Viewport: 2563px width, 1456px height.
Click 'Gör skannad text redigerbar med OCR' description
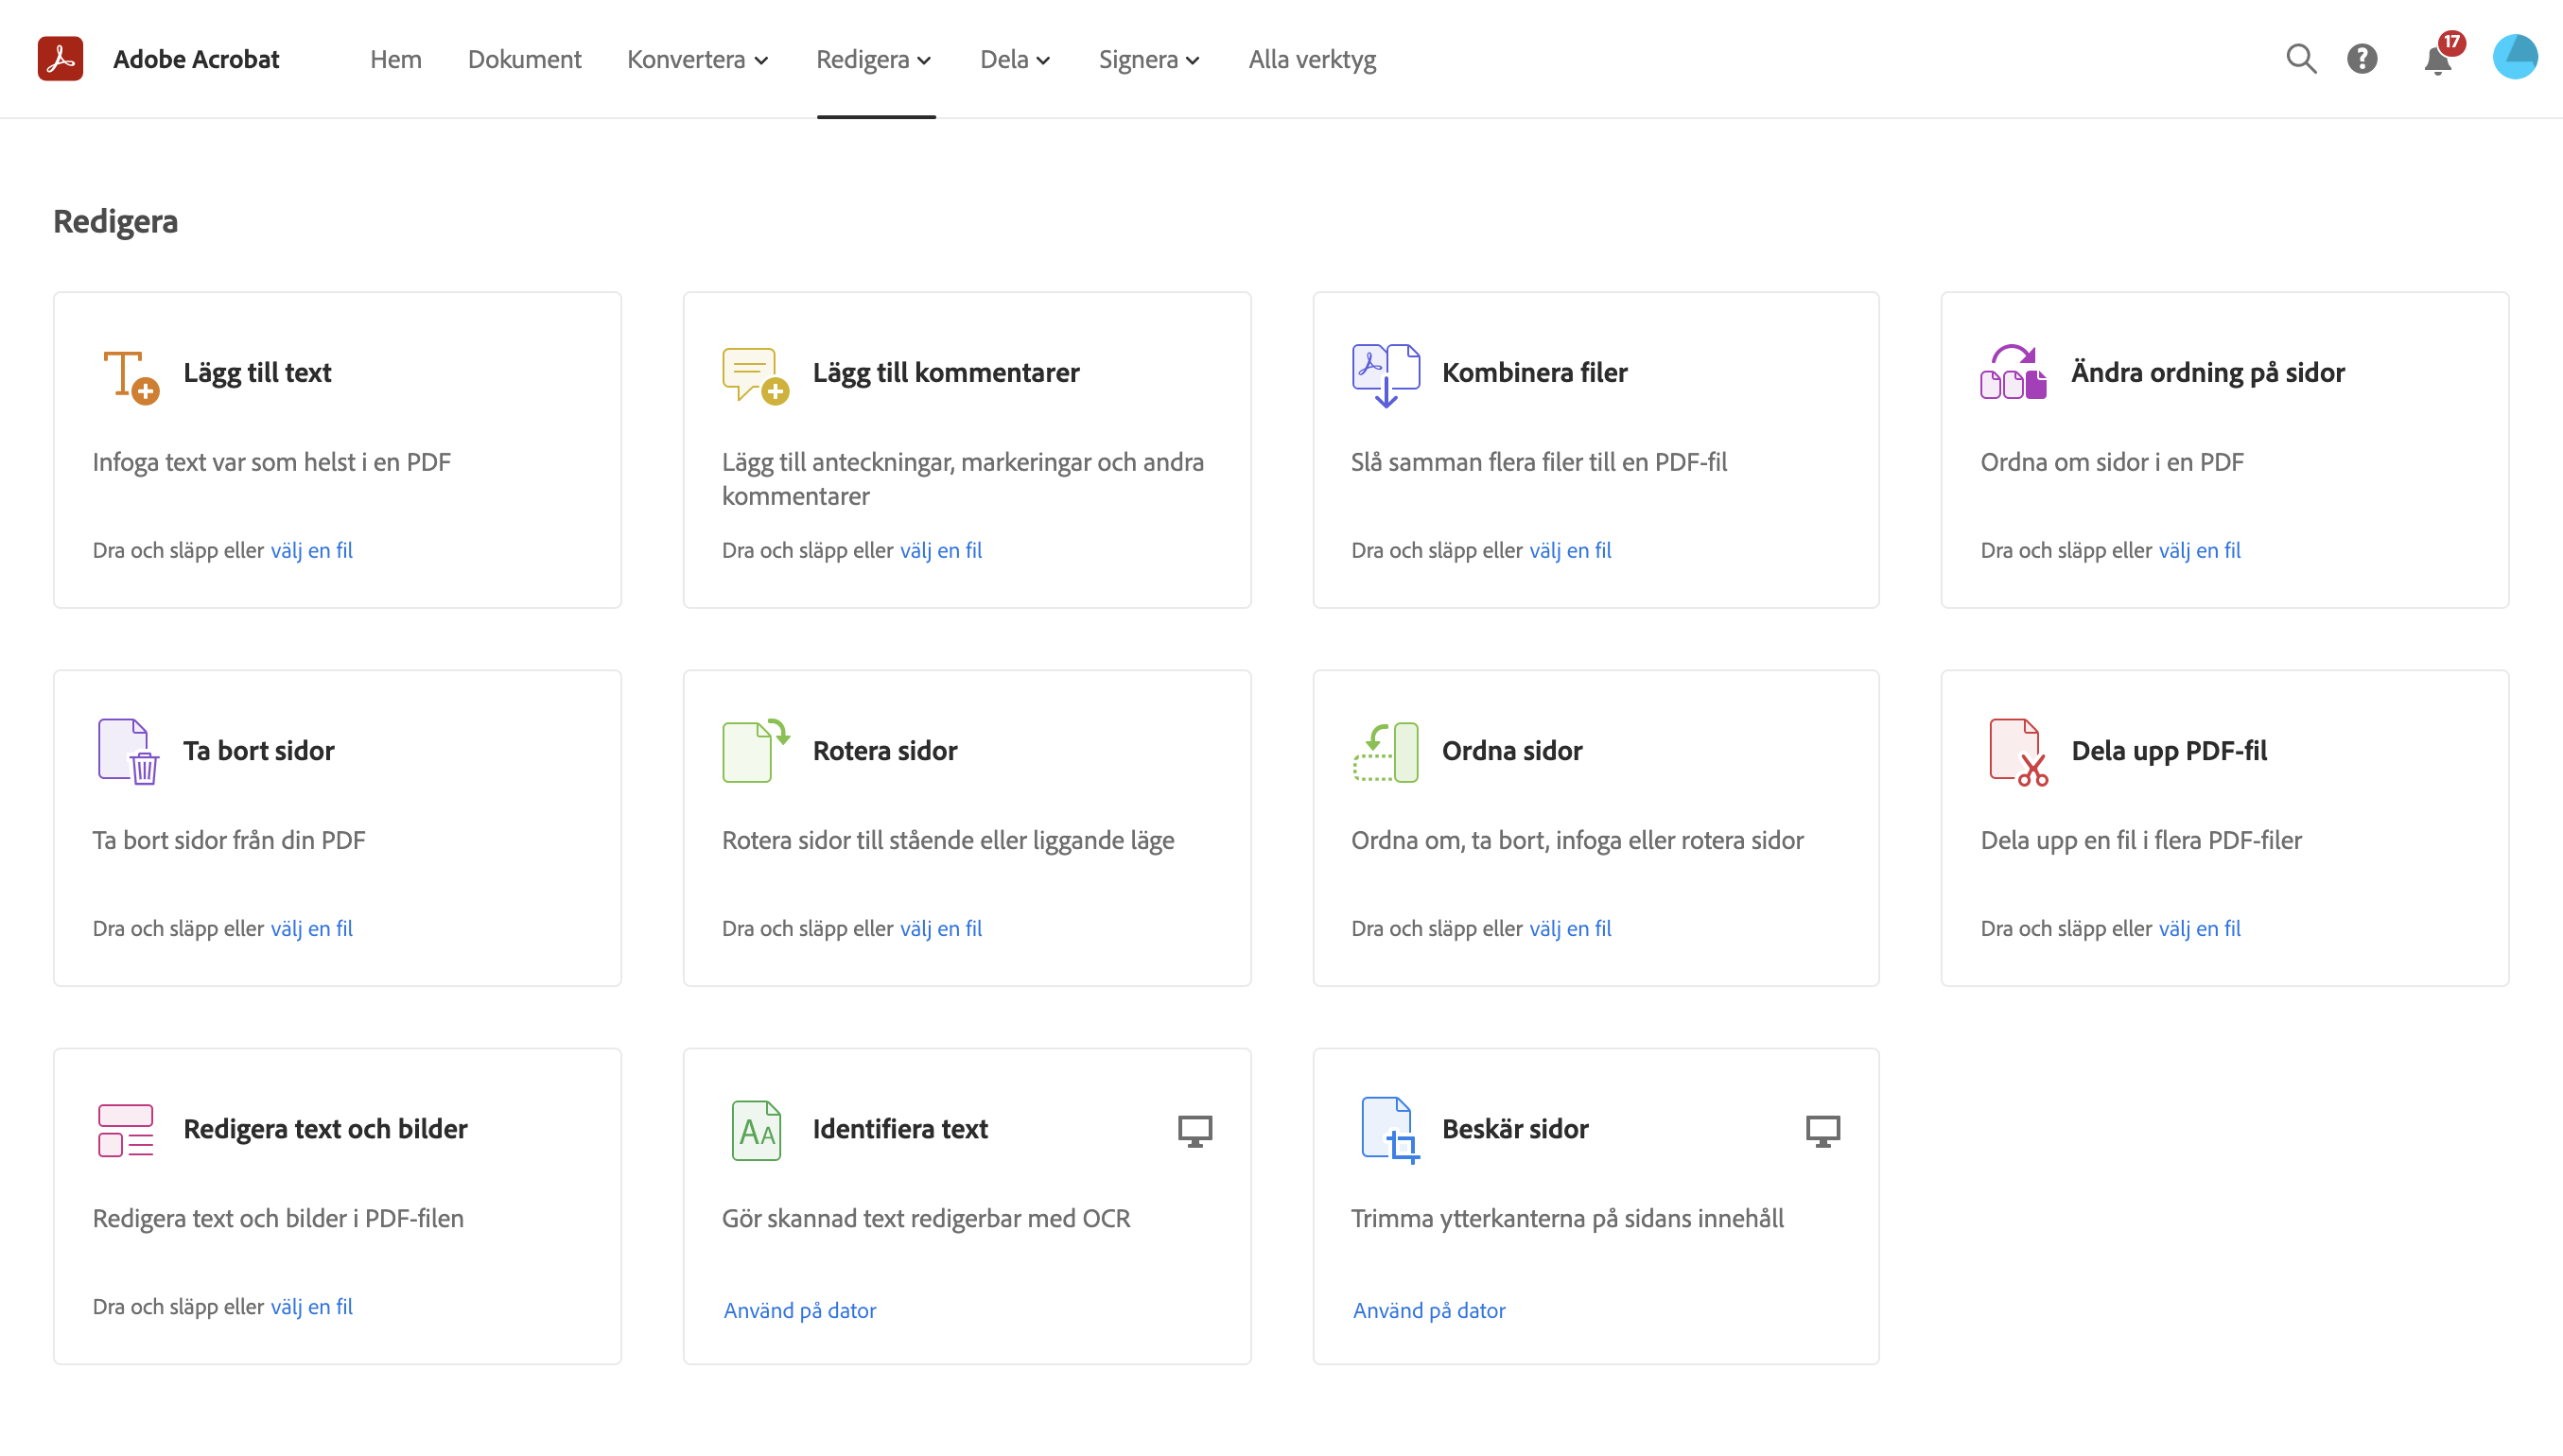pos(926,1219)
